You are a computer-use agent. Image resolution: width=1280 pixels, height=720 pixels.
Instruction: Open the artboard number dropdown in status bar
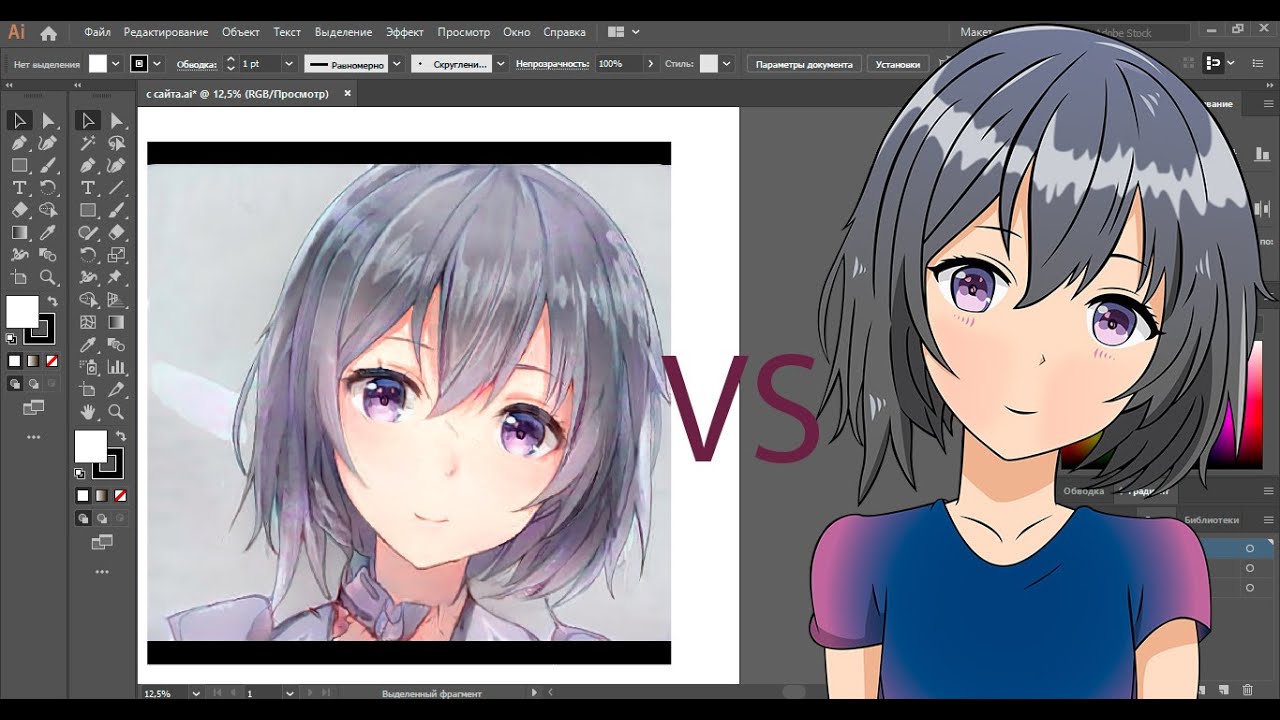click(289, 693)
